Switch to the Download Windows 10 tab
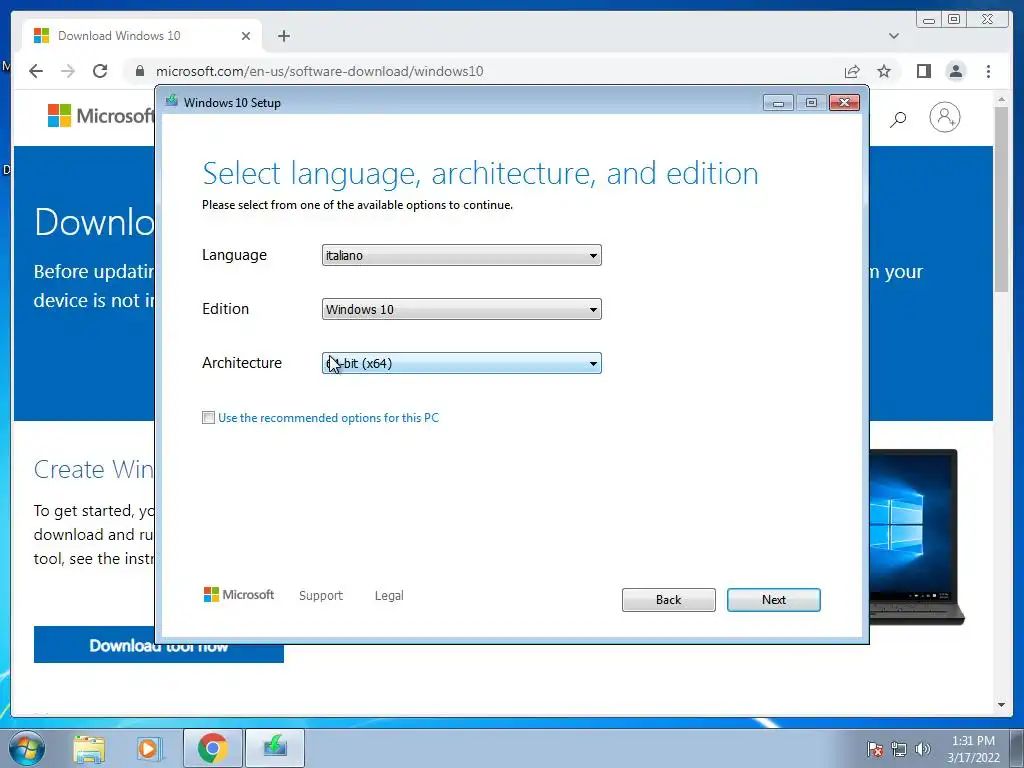1024x768 pixels. tap(142, 36)
